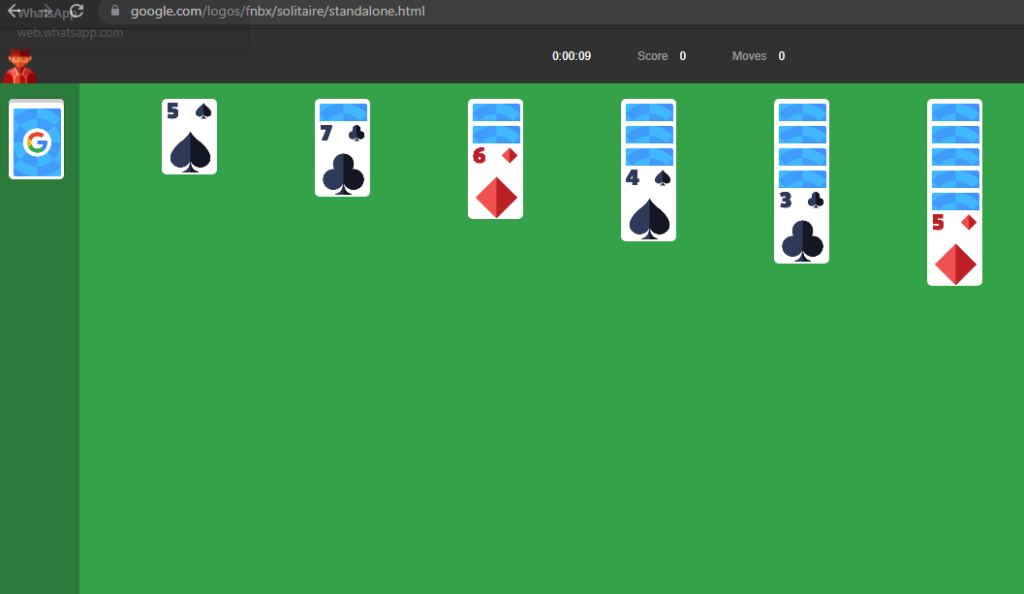This screenshot has width=1024, height=594.
Task: Click the browser back arrow
Action: [14, 10]
